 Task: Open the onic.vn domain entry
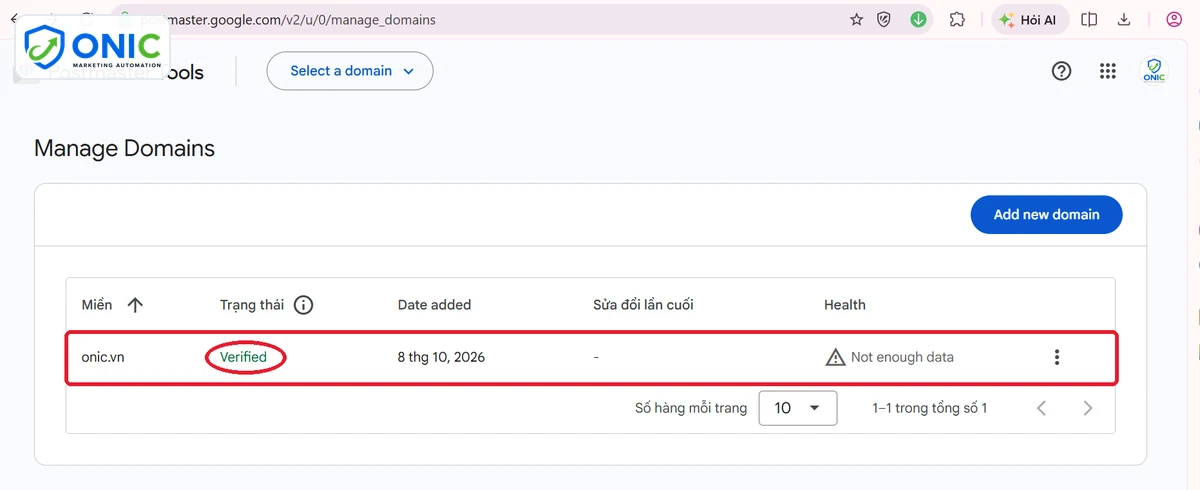tap(103, 357)
